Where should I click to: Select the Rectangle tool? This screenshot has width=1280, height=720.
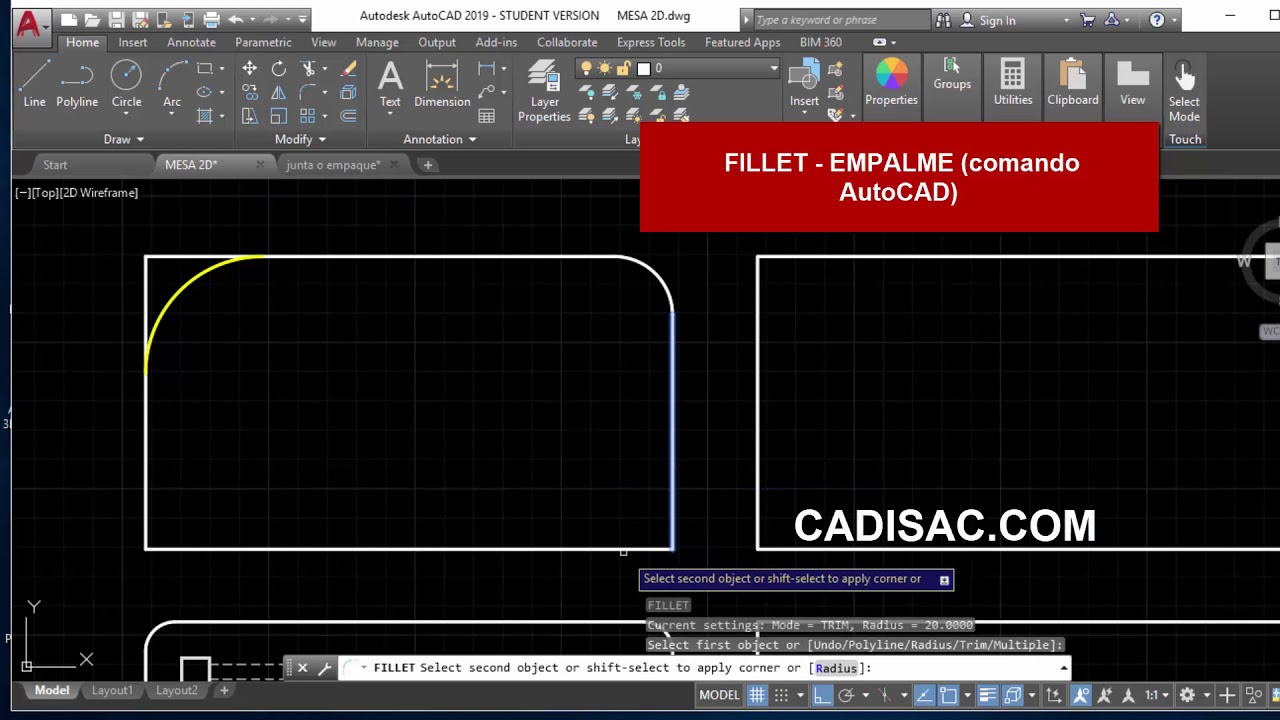[205, 69]
